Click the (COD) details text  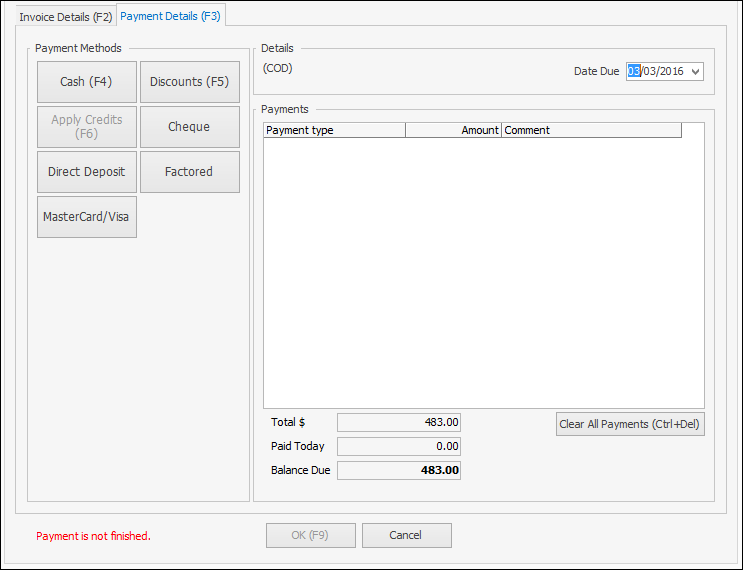tap(278, 68)
